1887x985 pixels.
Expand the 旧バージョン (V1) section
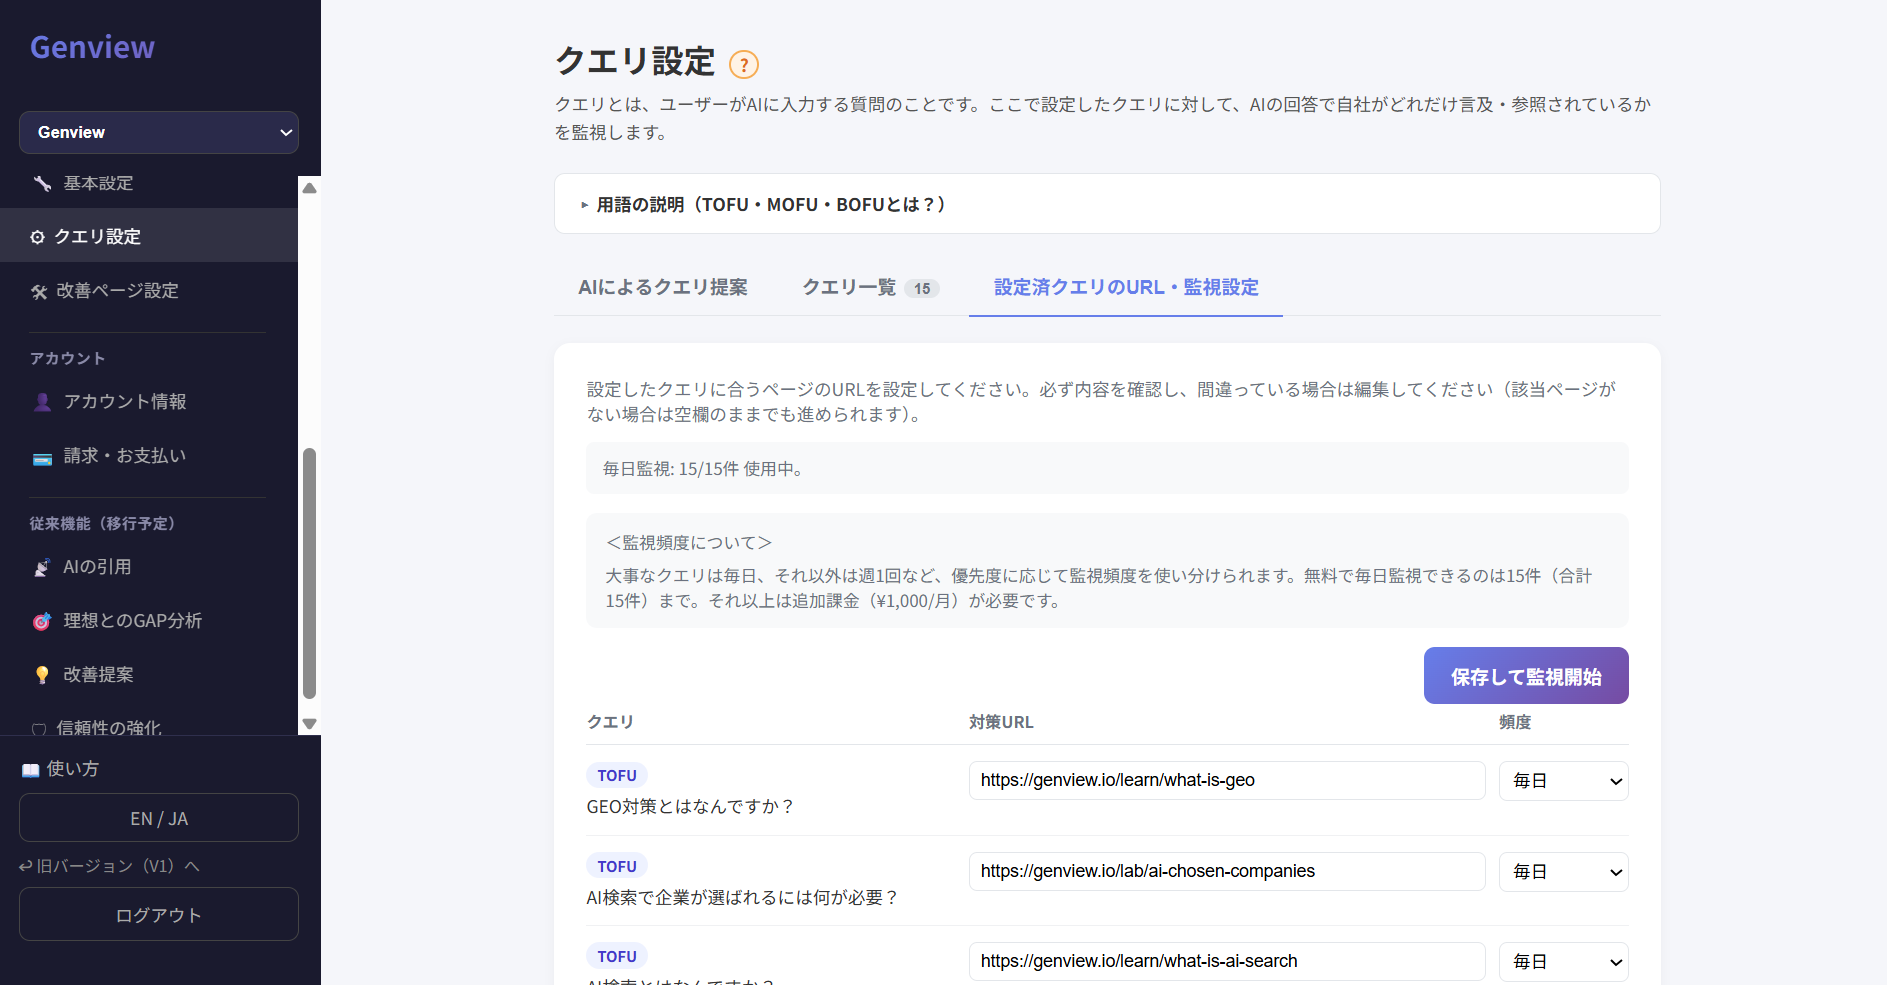[109, 866]
